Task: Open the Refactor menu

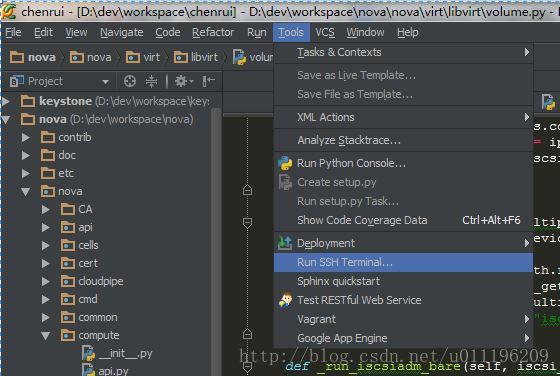Action: click(213, 32)
